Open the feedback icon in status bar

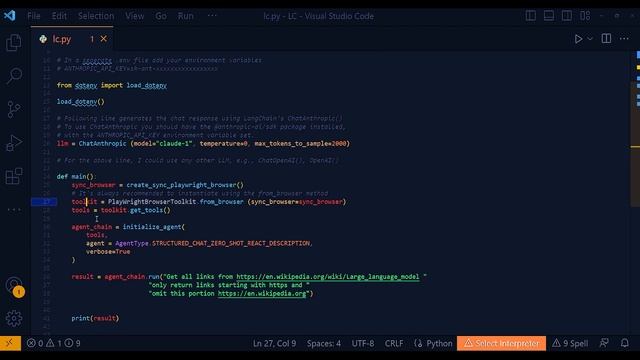pos(604,343)
